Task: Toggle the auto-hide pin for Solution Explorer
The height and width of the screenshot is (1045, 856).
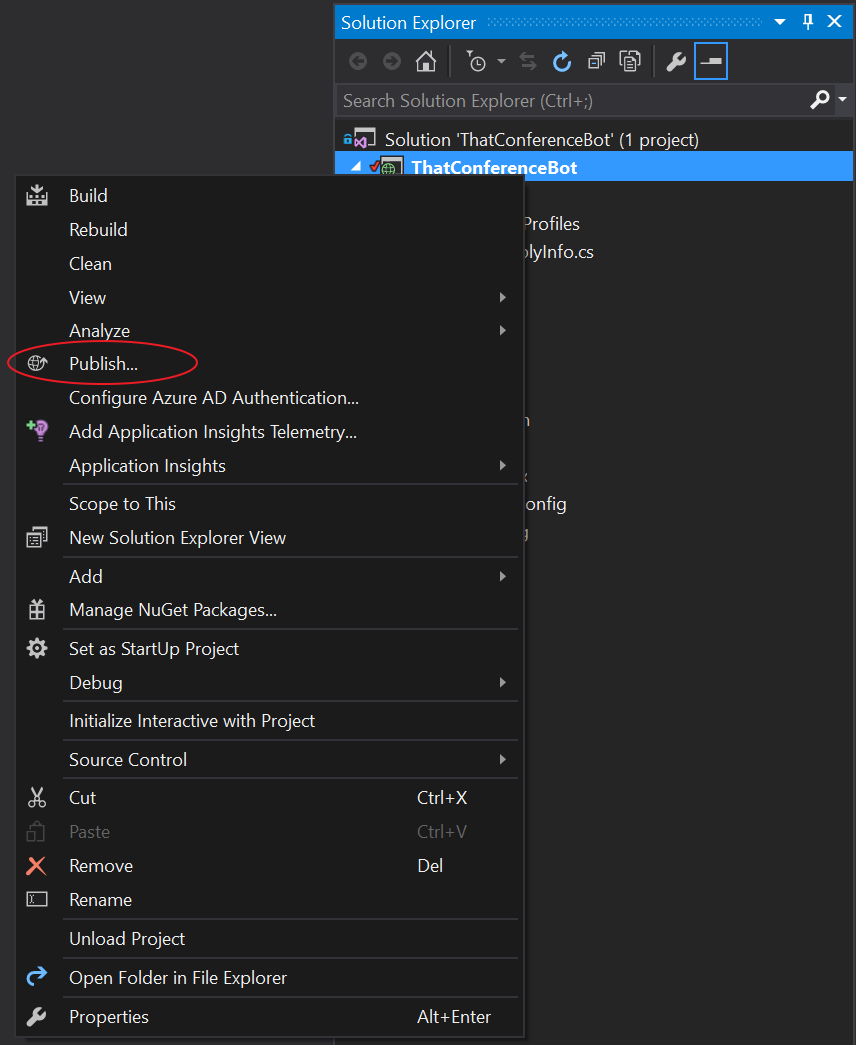Action: coord(808,22)
